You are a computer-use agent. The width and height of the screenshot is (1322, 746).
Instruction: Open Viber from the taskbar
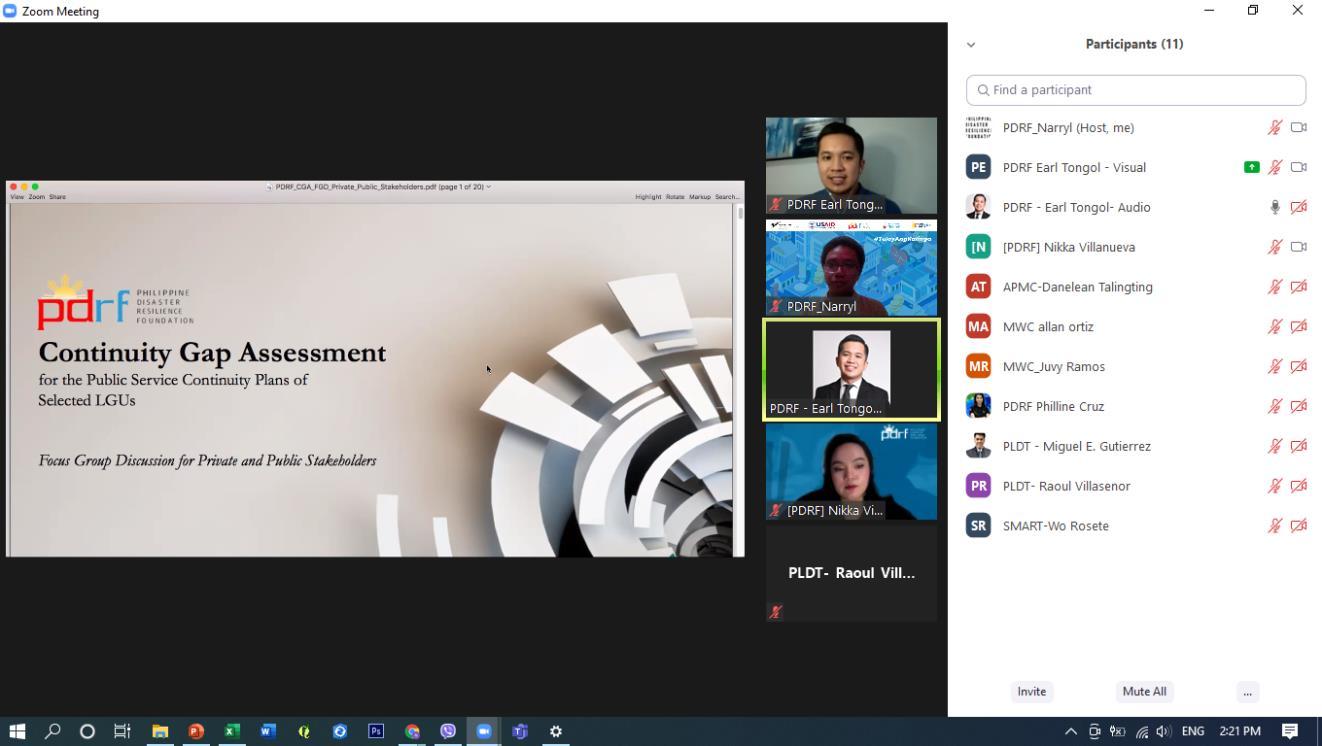click(x=448, y=731)
